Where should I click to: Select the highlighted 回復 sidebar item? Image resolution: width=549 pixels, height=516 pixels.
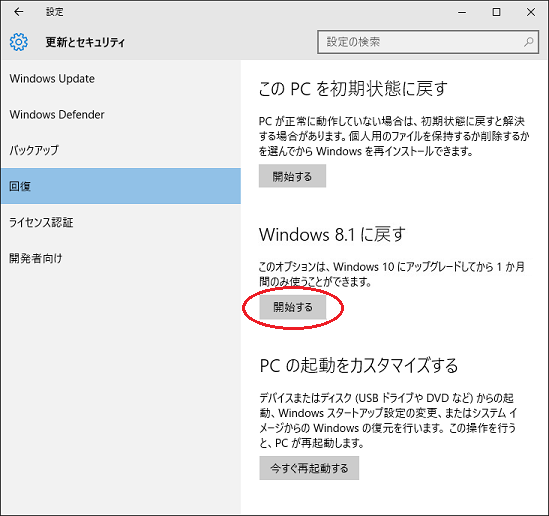click(121, 186)
